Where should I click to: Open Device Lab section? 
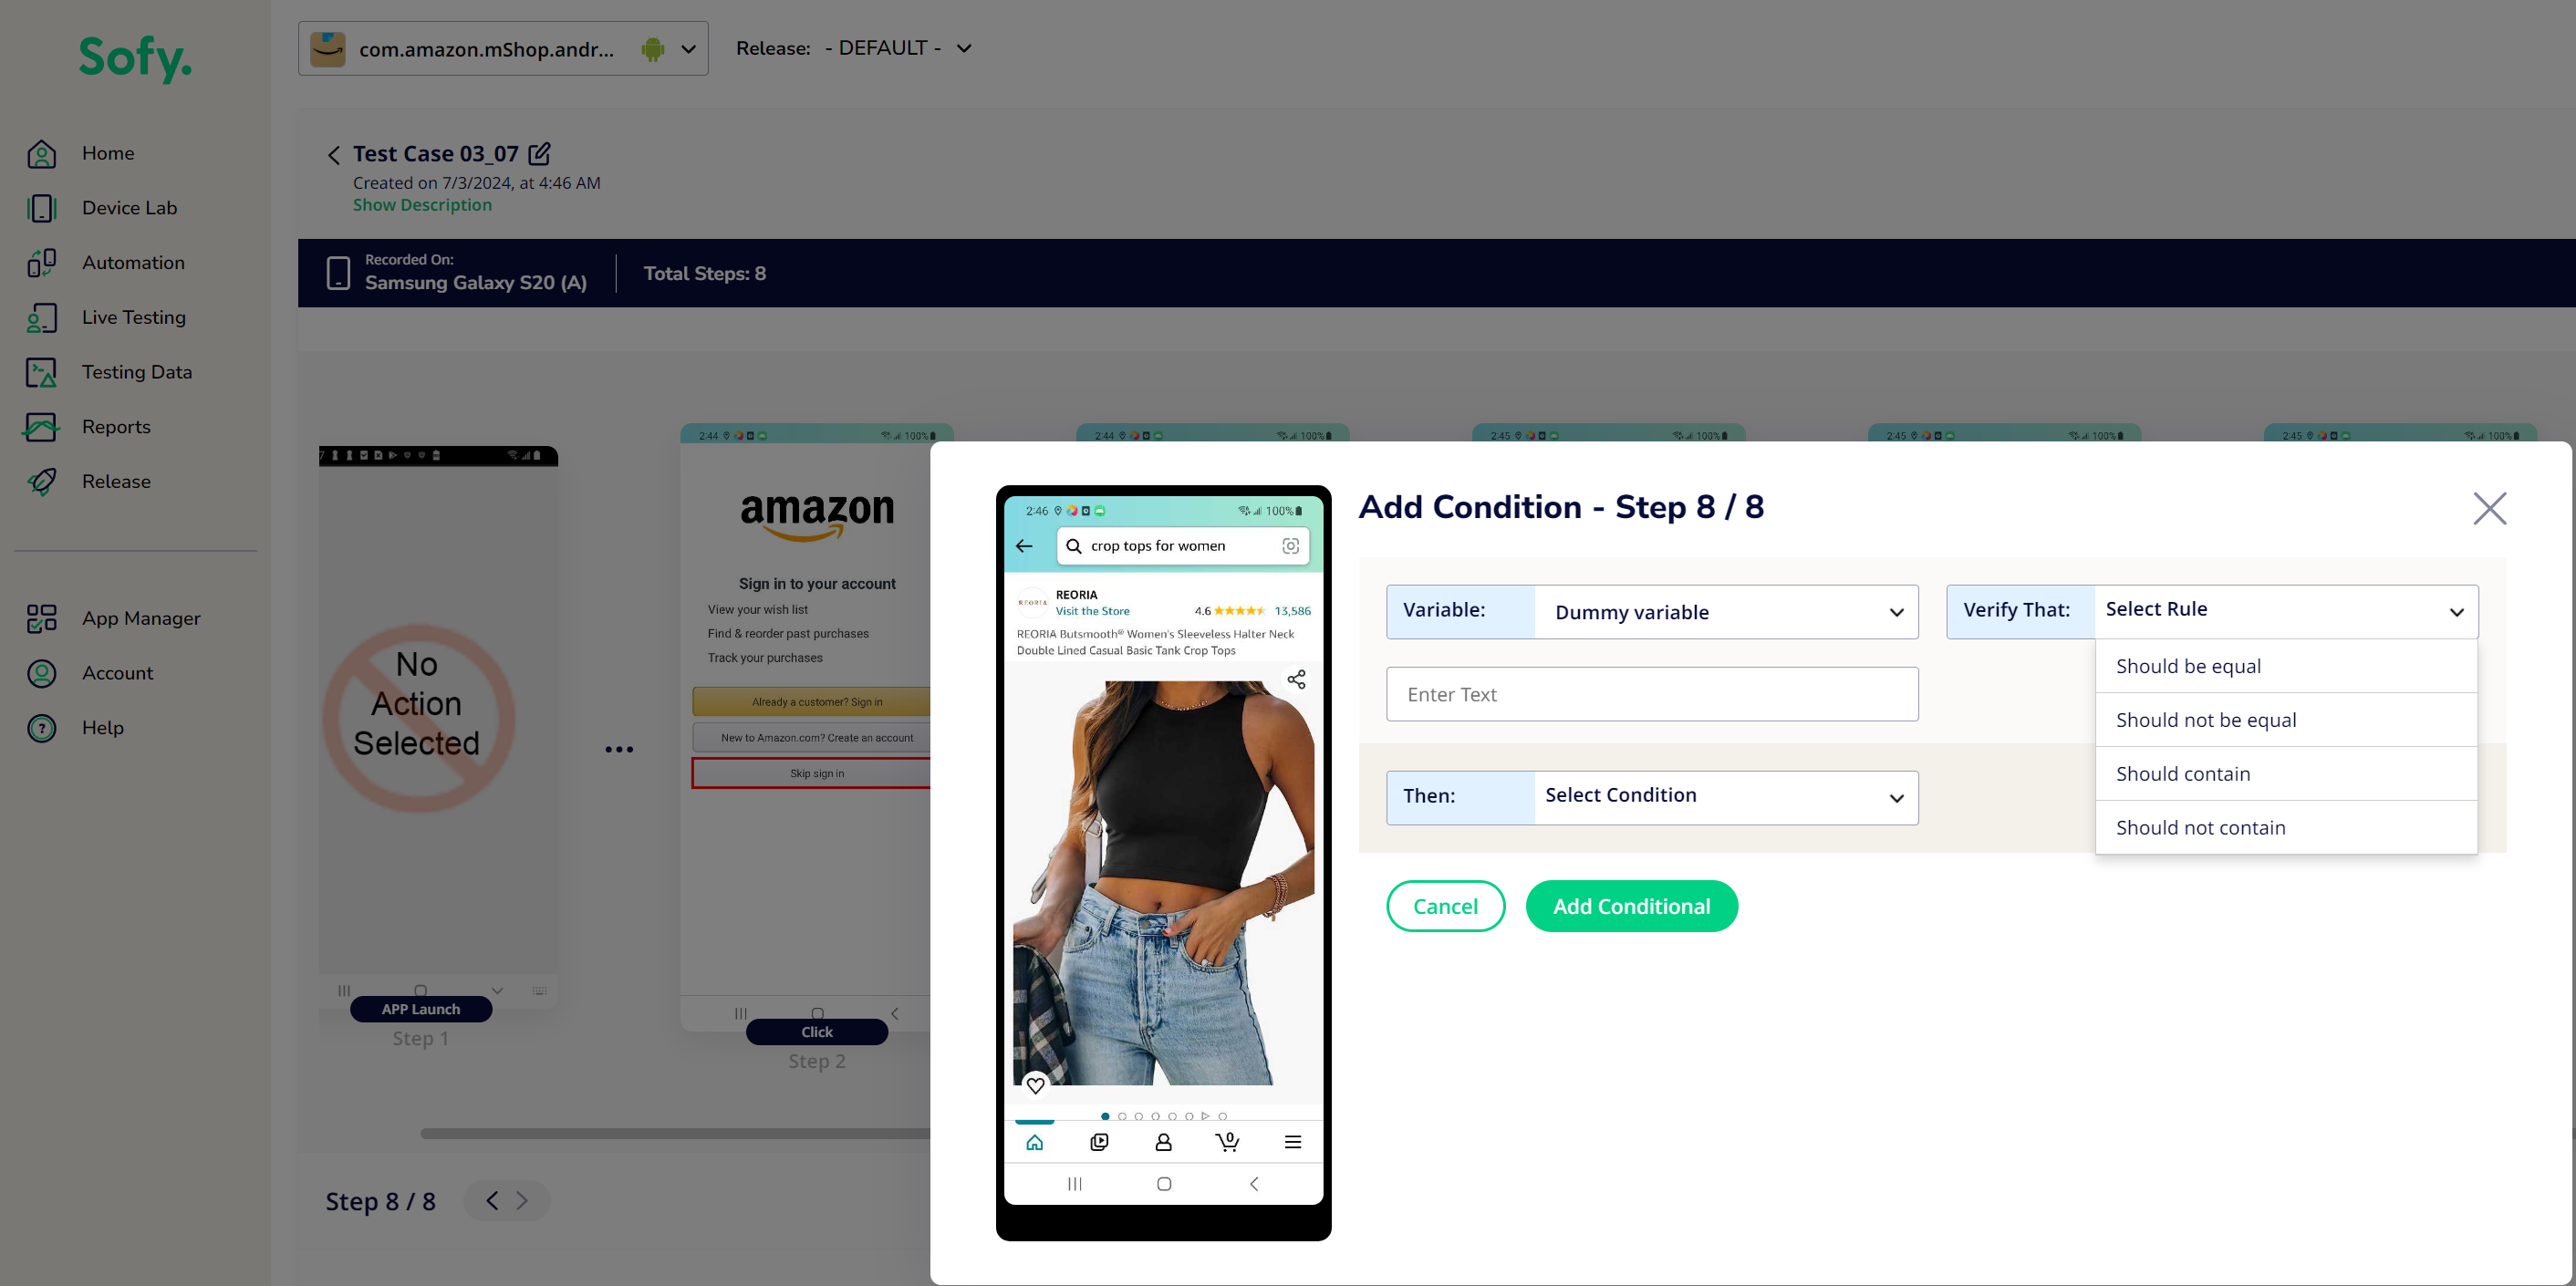(x=128, y=207)
